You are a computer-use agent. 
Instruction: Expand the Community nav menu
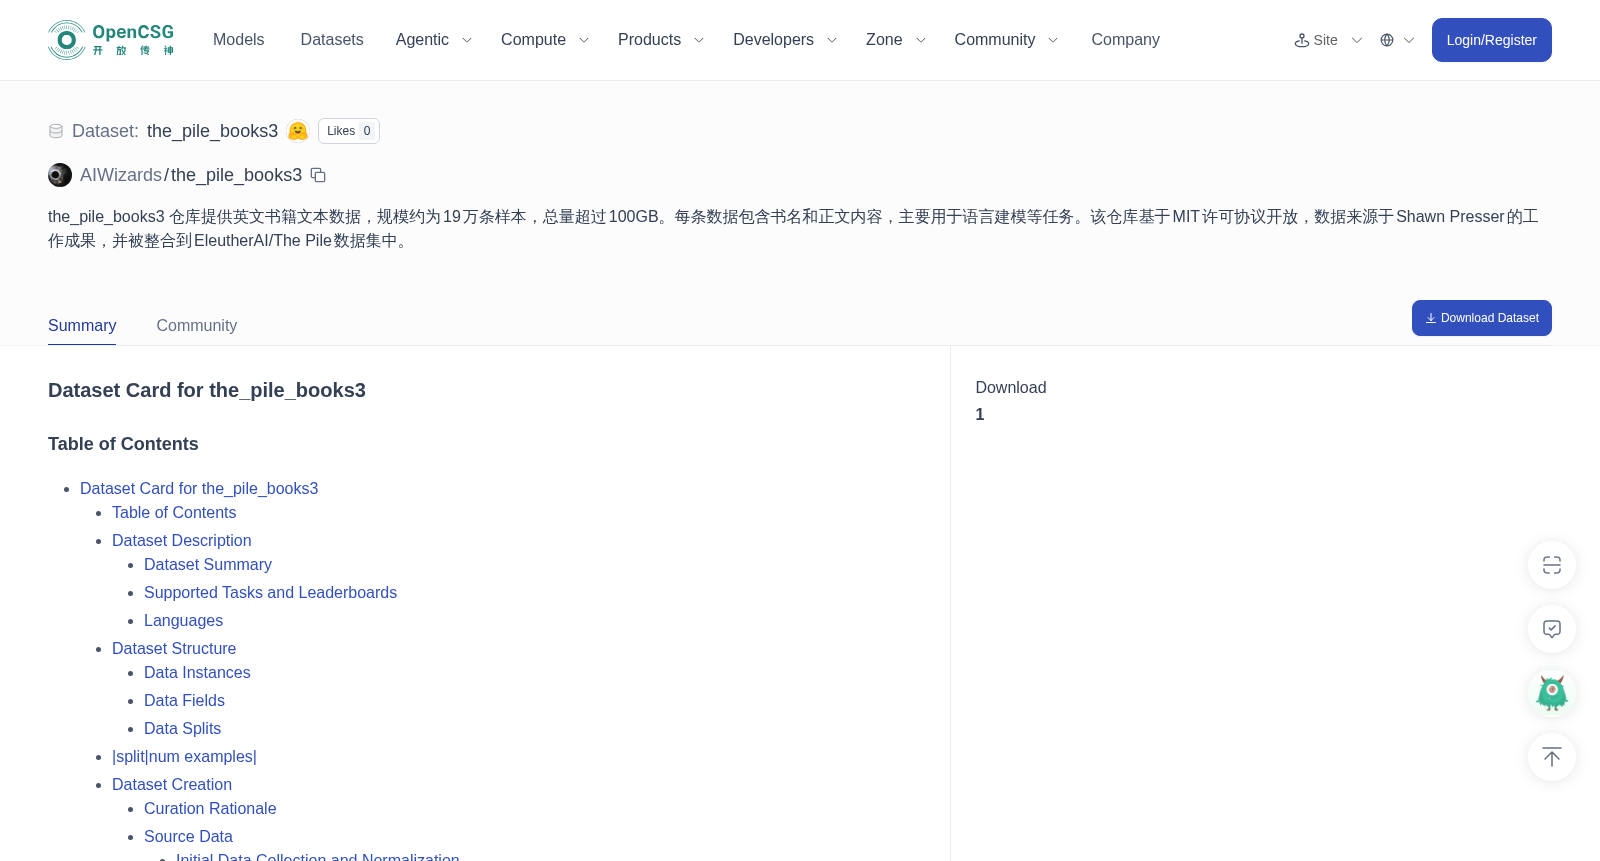(1006, 40)
